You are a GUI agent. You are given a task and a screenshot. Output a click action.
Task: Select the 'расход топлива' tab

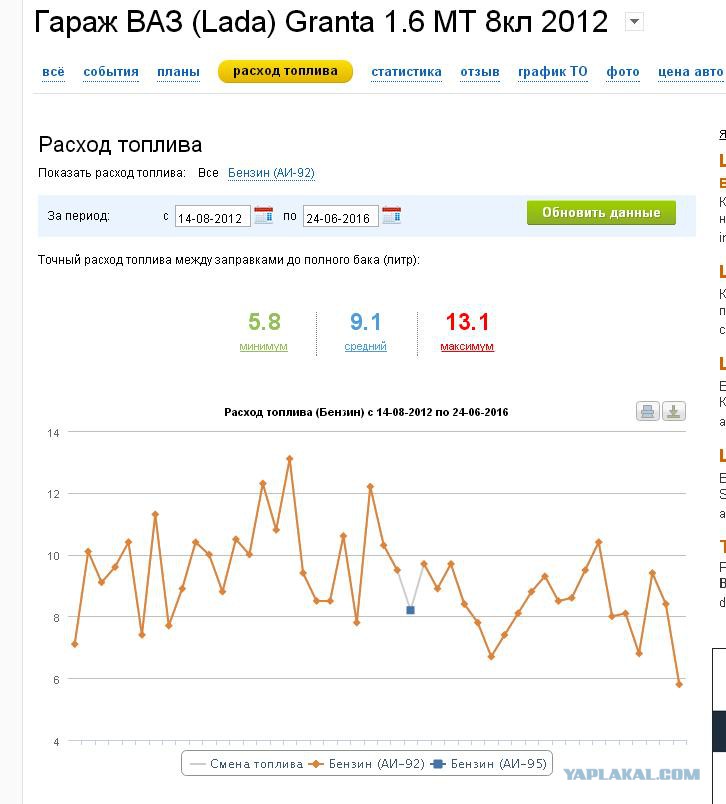(286, 71)
